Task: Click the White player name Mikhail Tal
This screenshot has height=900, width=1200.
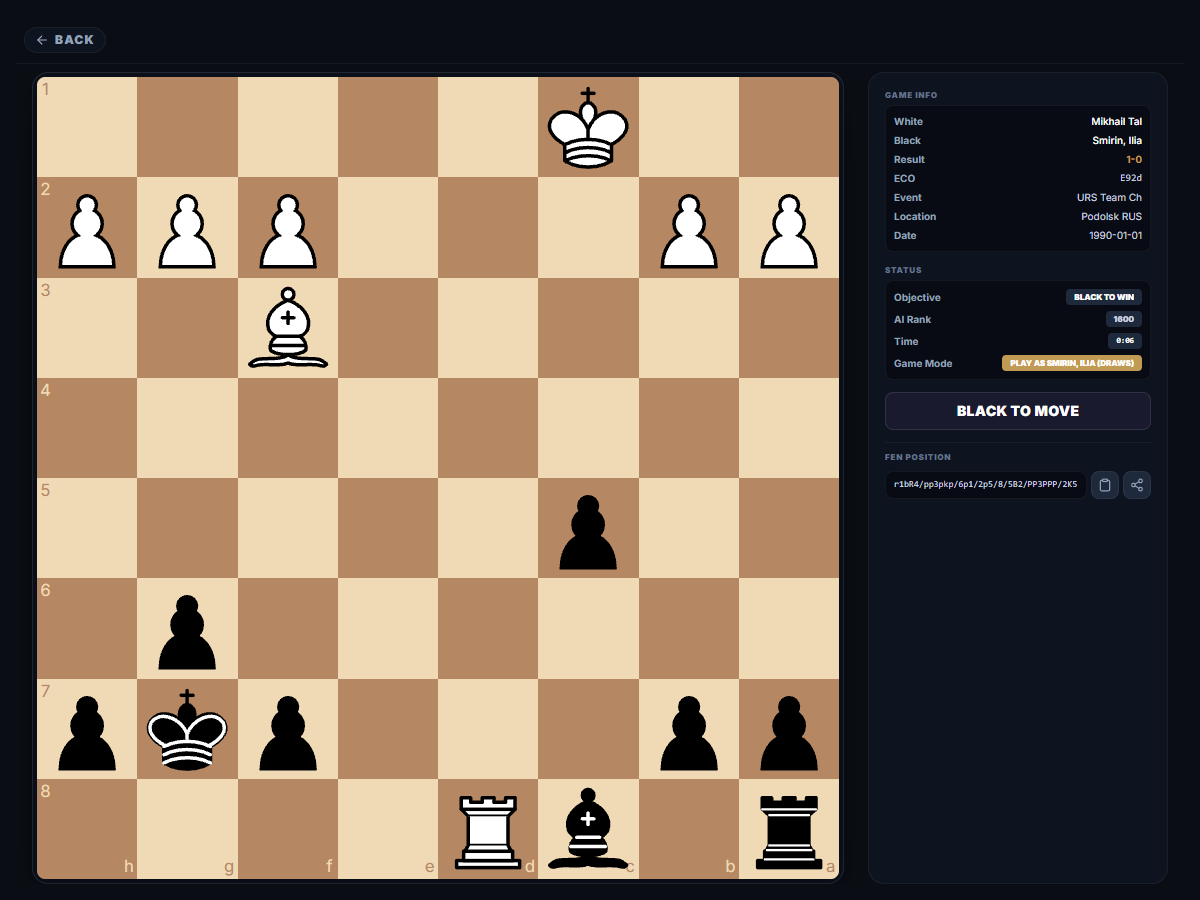Action: pos(1116,121)
